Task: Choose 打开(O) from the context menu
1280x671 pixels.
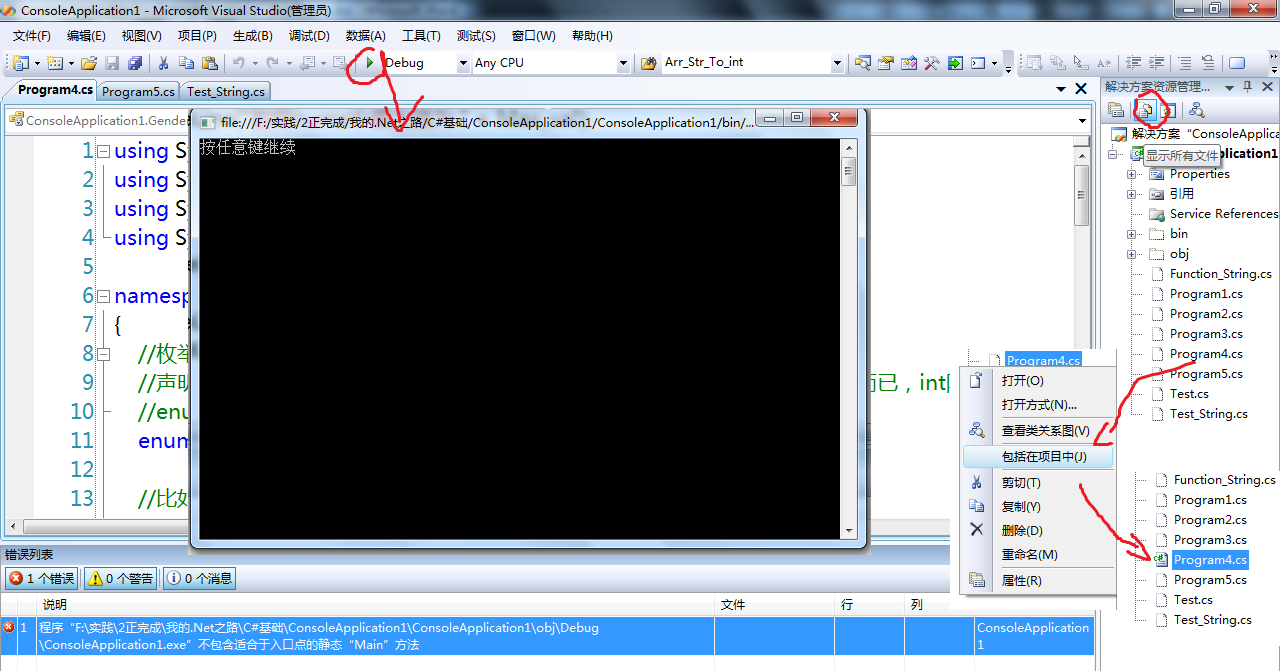Action: point(1038,381)
